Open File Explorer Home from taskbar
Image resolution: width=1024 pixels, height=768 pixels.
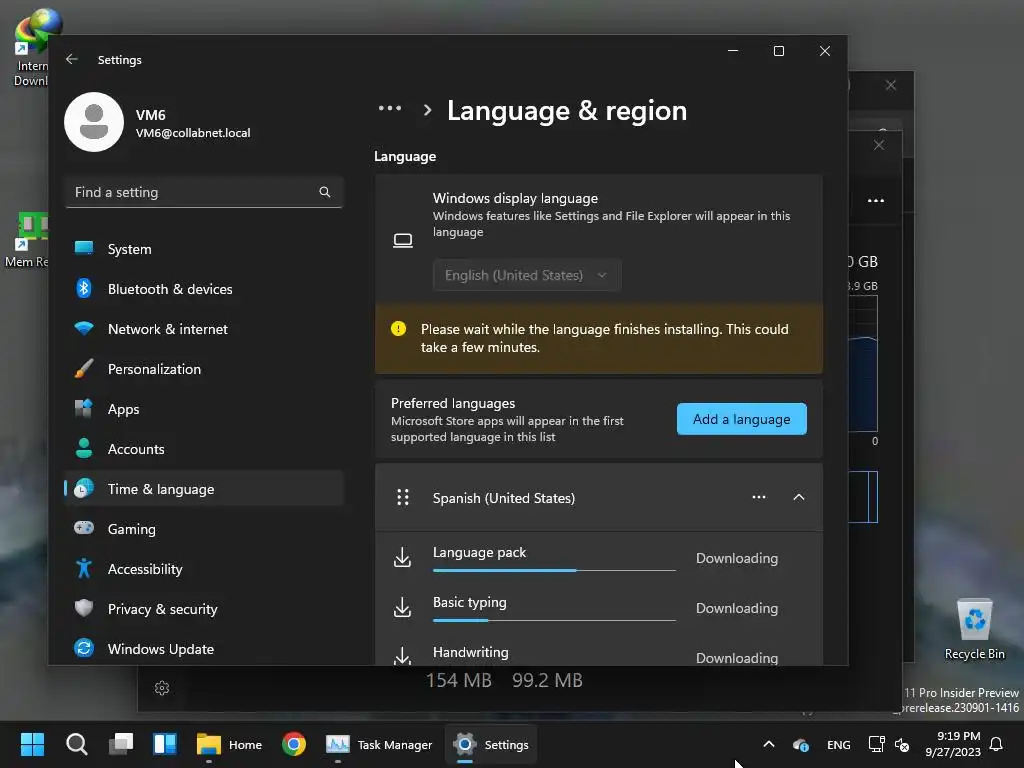[x=229, y=744]
